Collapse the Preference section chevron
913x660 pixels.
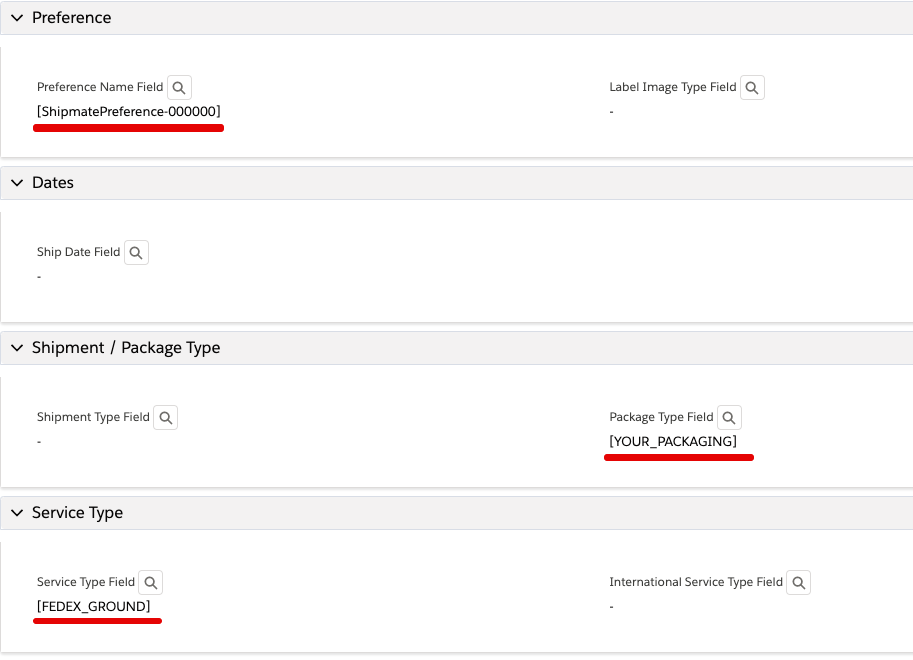(17, 18)
